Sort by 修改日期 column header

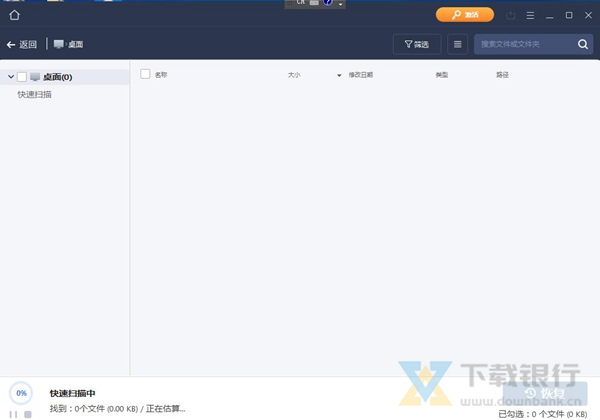pos(360,75)
